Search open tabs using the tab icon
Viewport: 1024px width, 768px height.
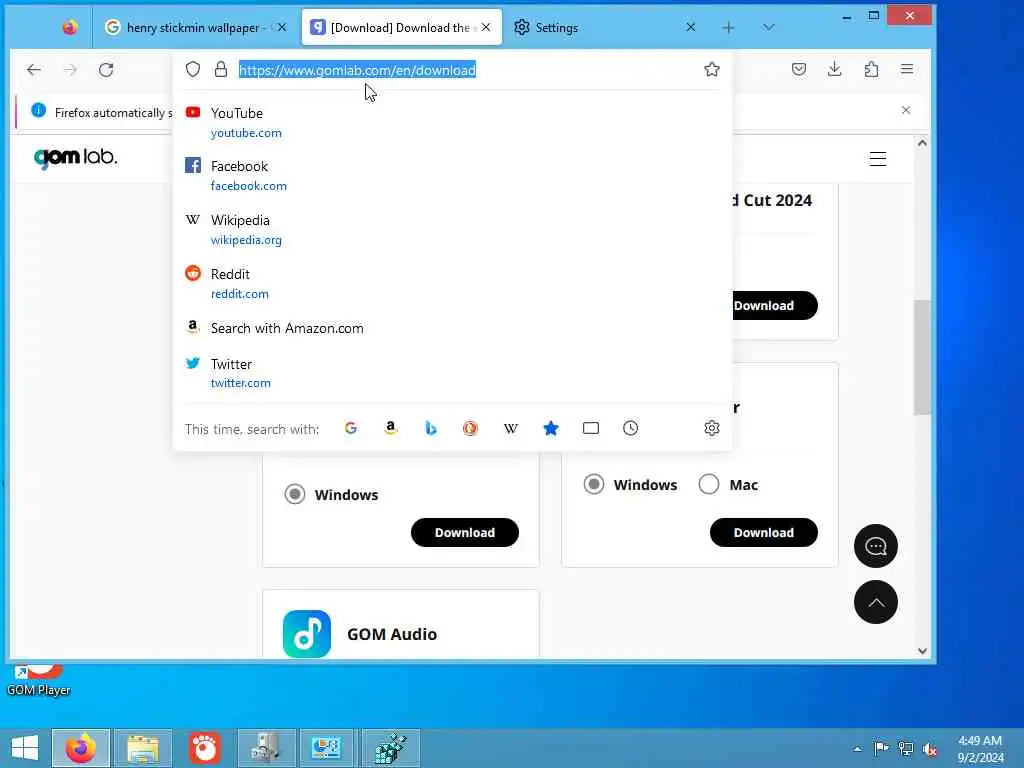[x=590, y=428]
